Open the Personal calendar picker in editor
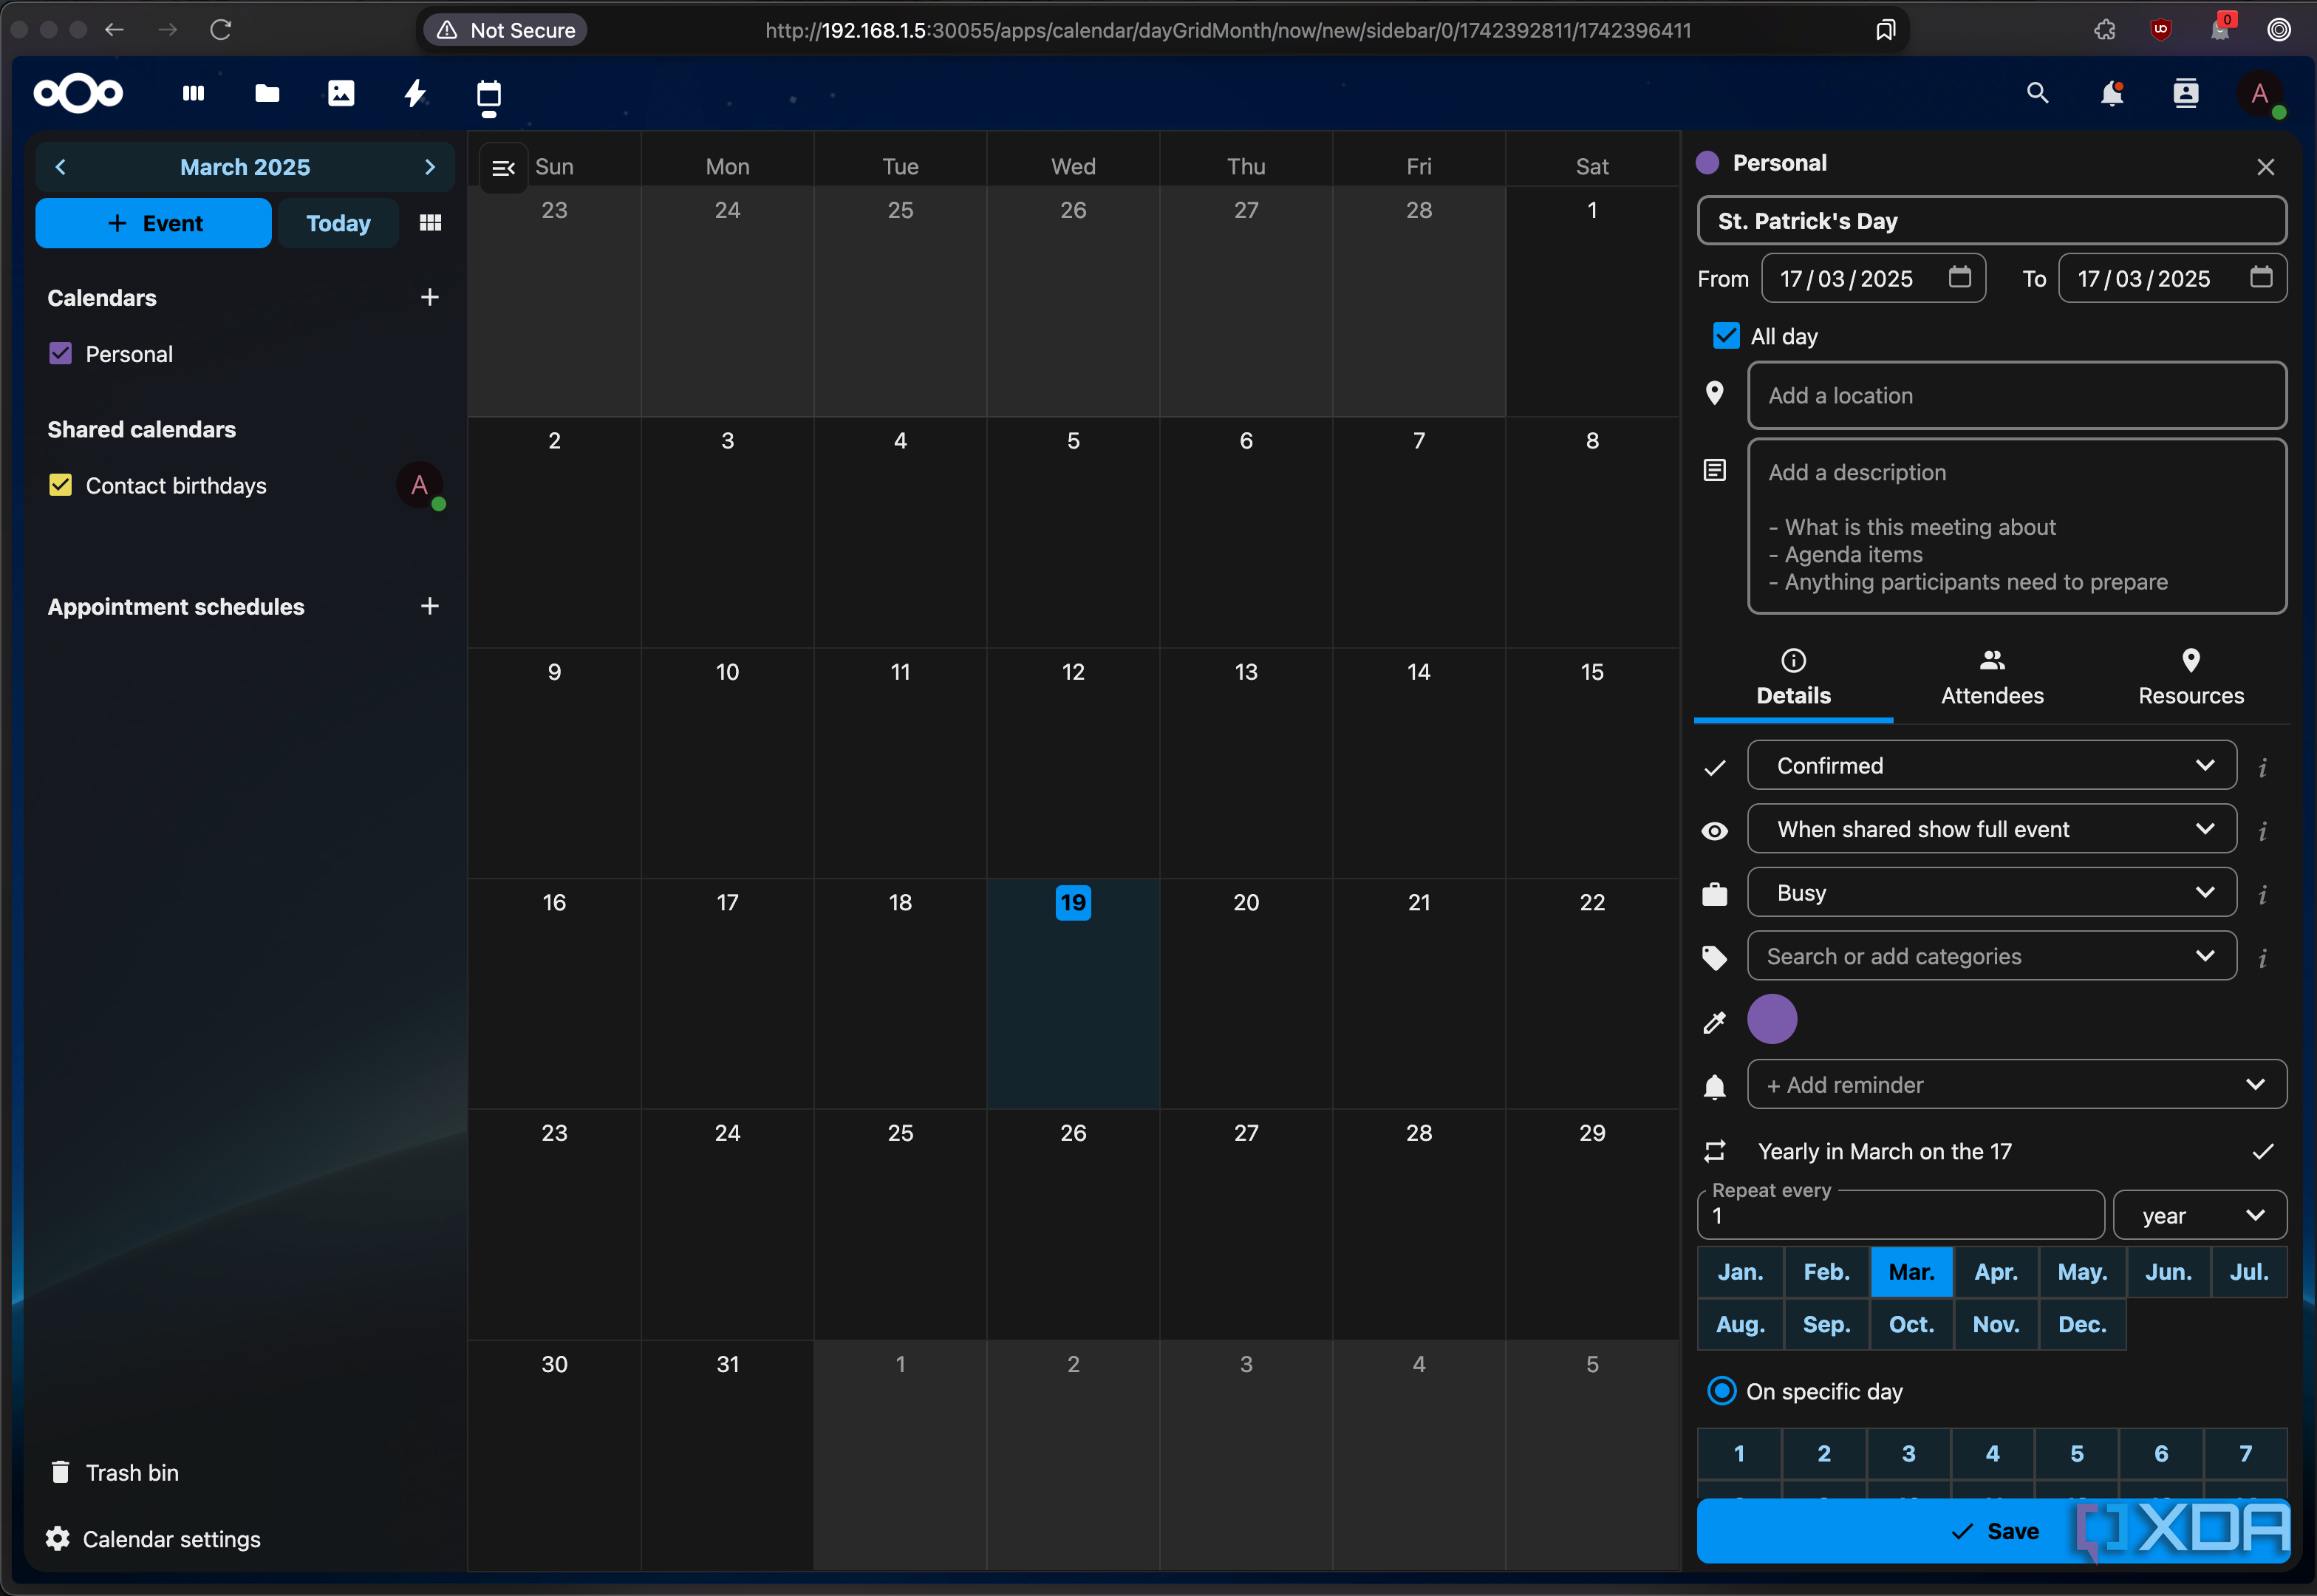2317x1596 pixels. pyautogui.click(x=1762, y=163)
